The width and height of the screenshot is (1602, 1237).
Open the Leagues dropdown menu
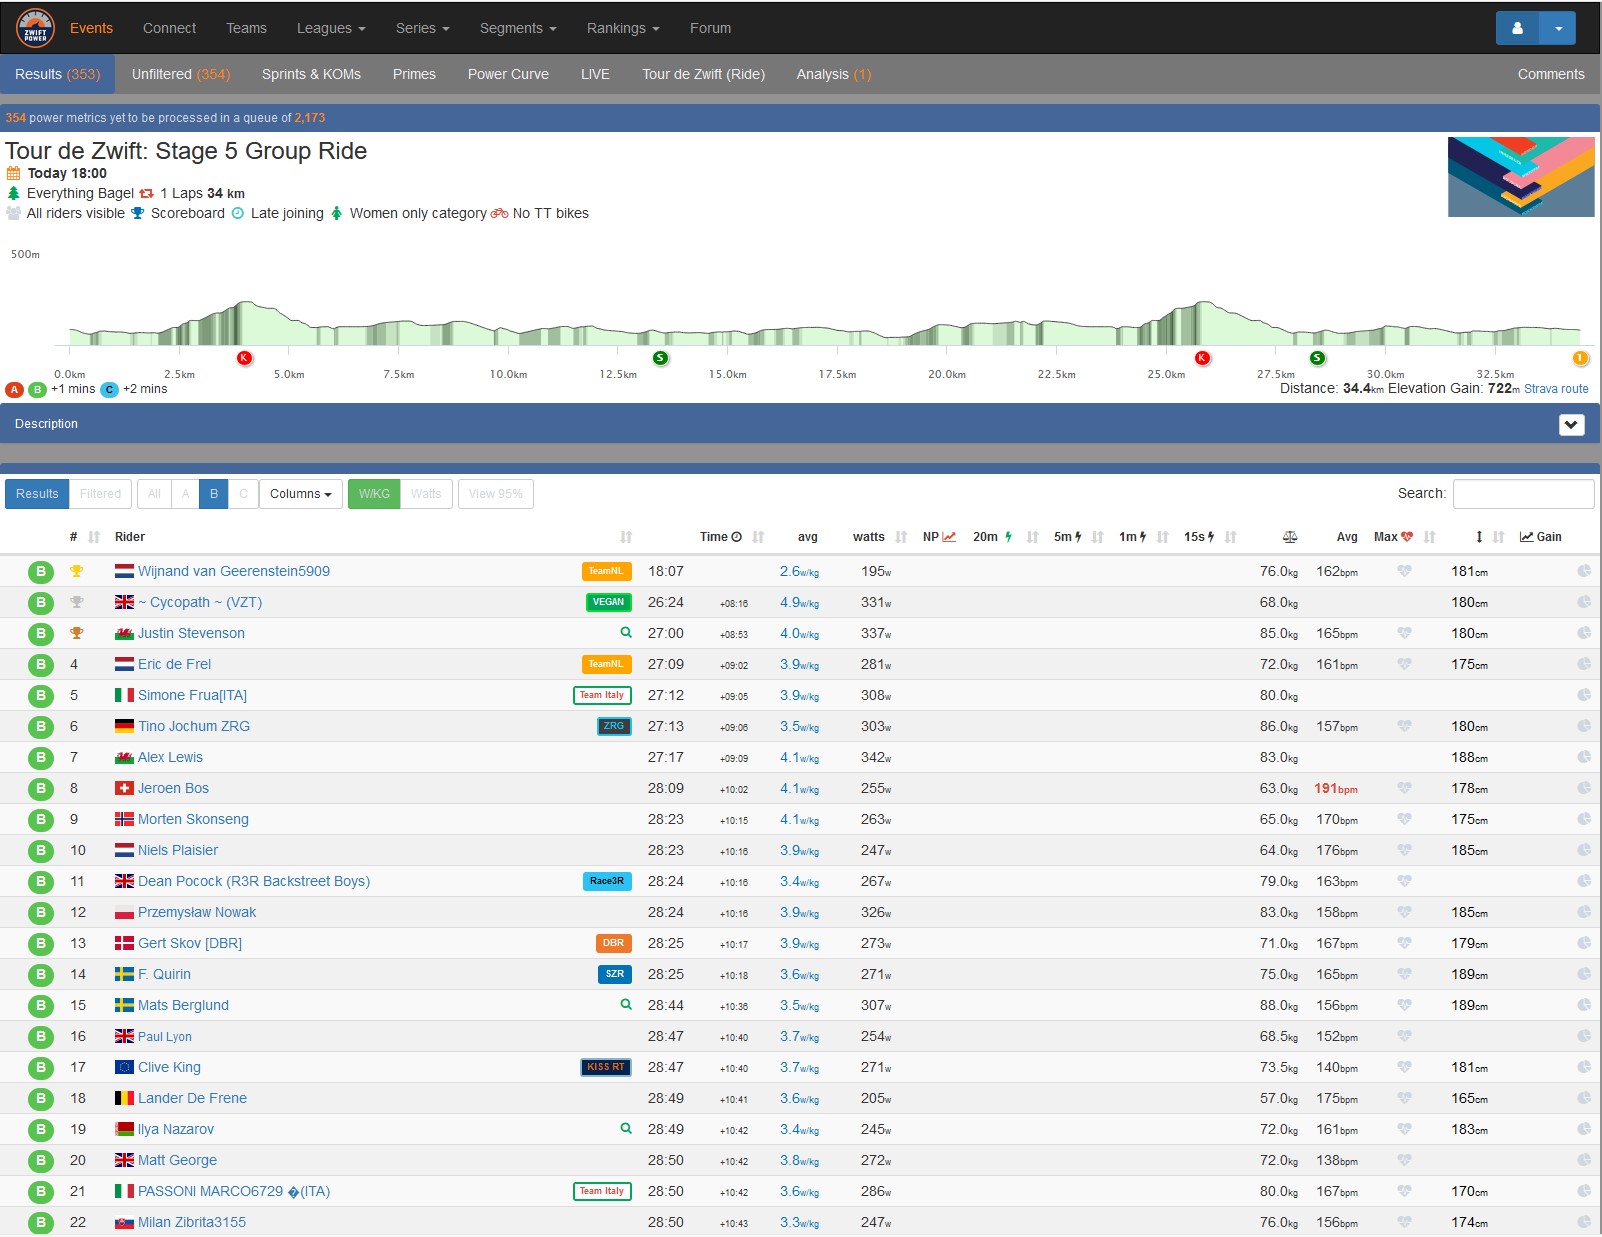click(x=331, y=28)
